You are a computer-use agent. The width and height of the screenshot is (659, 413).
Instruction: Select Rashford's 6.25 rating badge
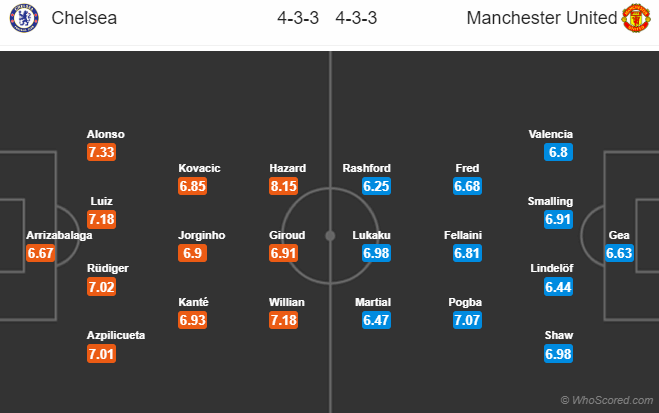tap(377, 186)
